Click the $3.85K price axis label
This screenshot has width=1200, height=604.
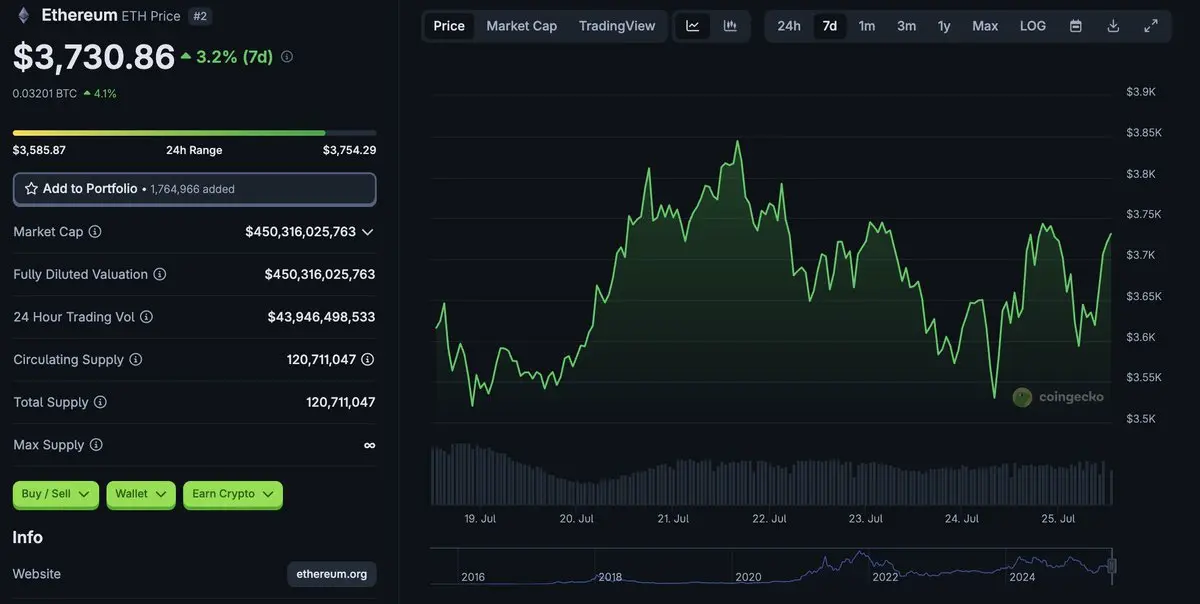pos(1144,132)
